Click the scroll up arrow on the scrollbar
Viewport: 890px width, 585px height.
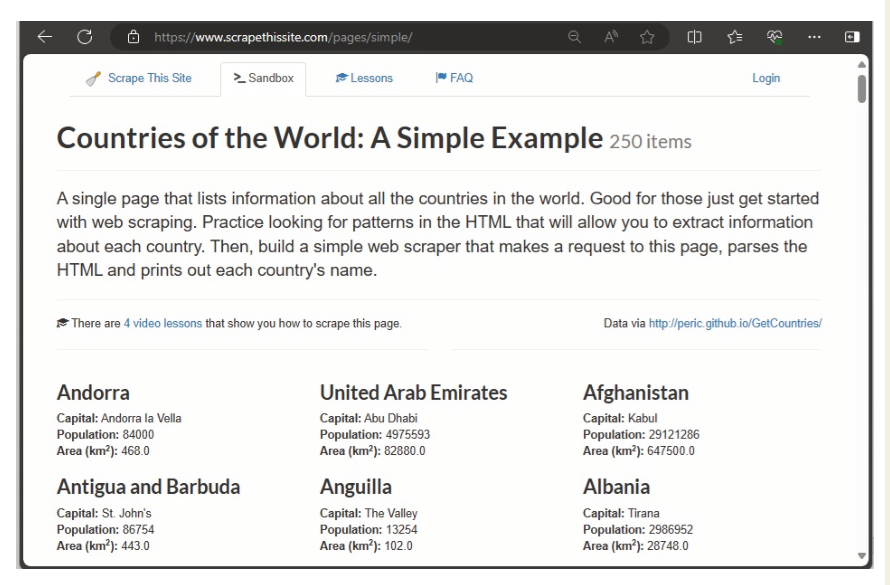(x=862, y=65)
